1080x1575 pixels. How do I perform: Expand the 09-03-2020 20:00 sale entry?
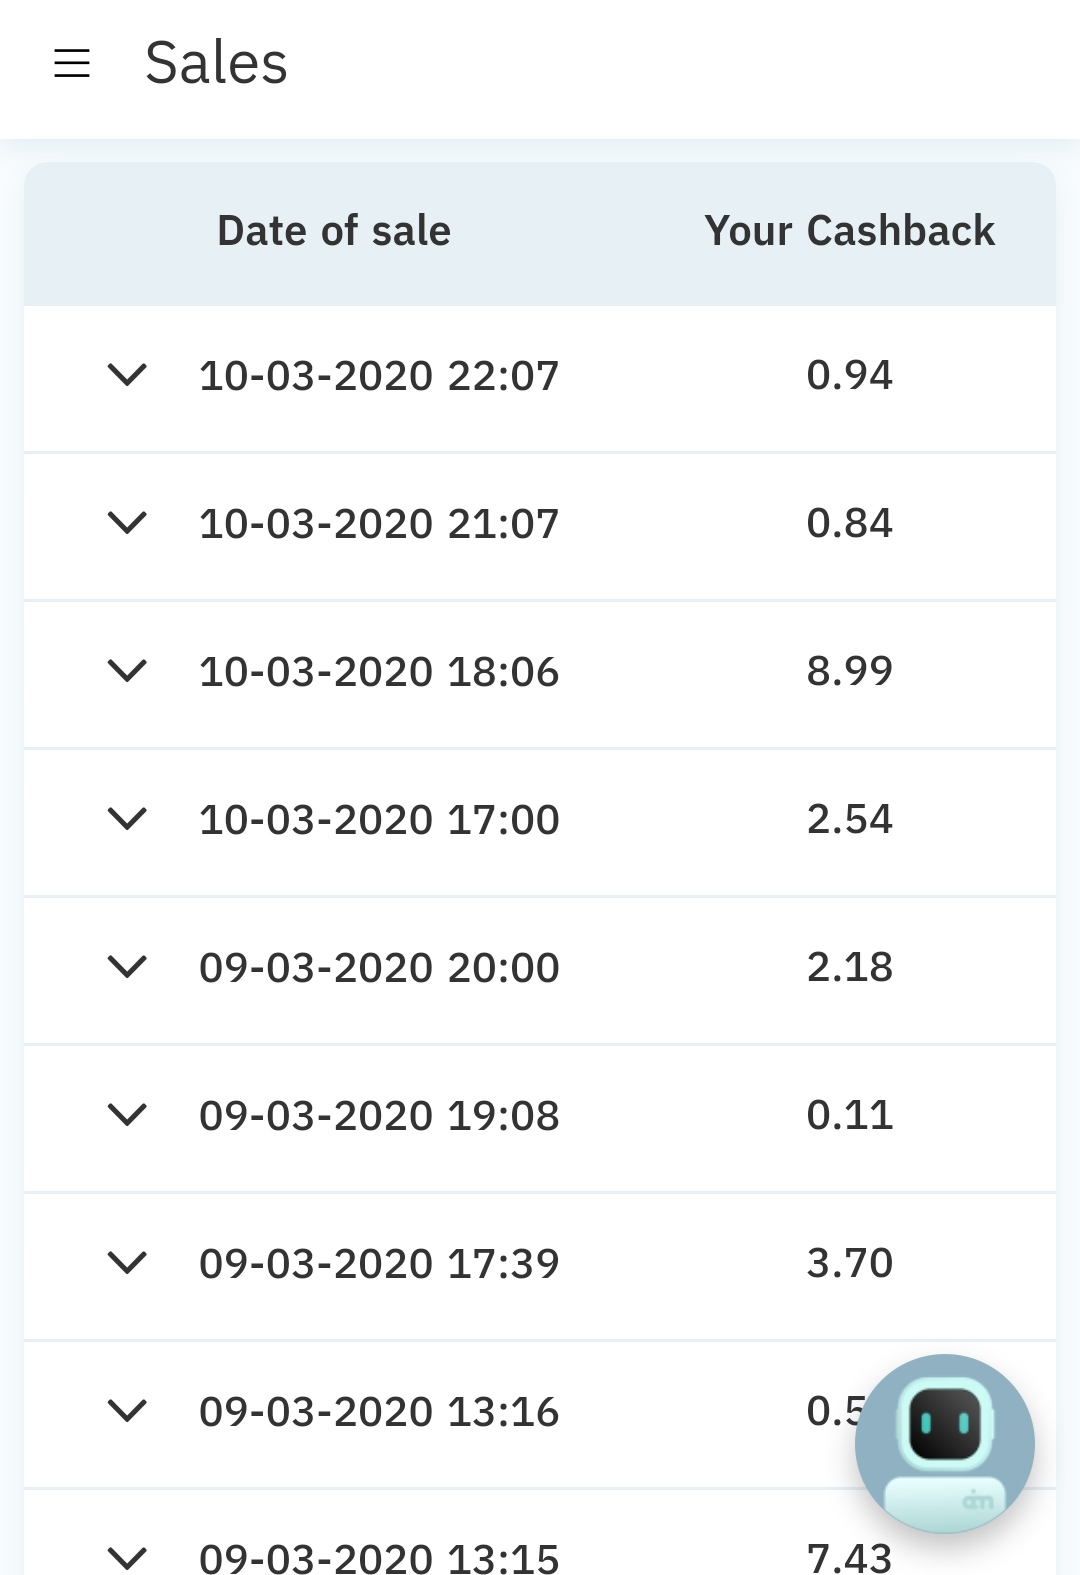click(x=127, y=967)
